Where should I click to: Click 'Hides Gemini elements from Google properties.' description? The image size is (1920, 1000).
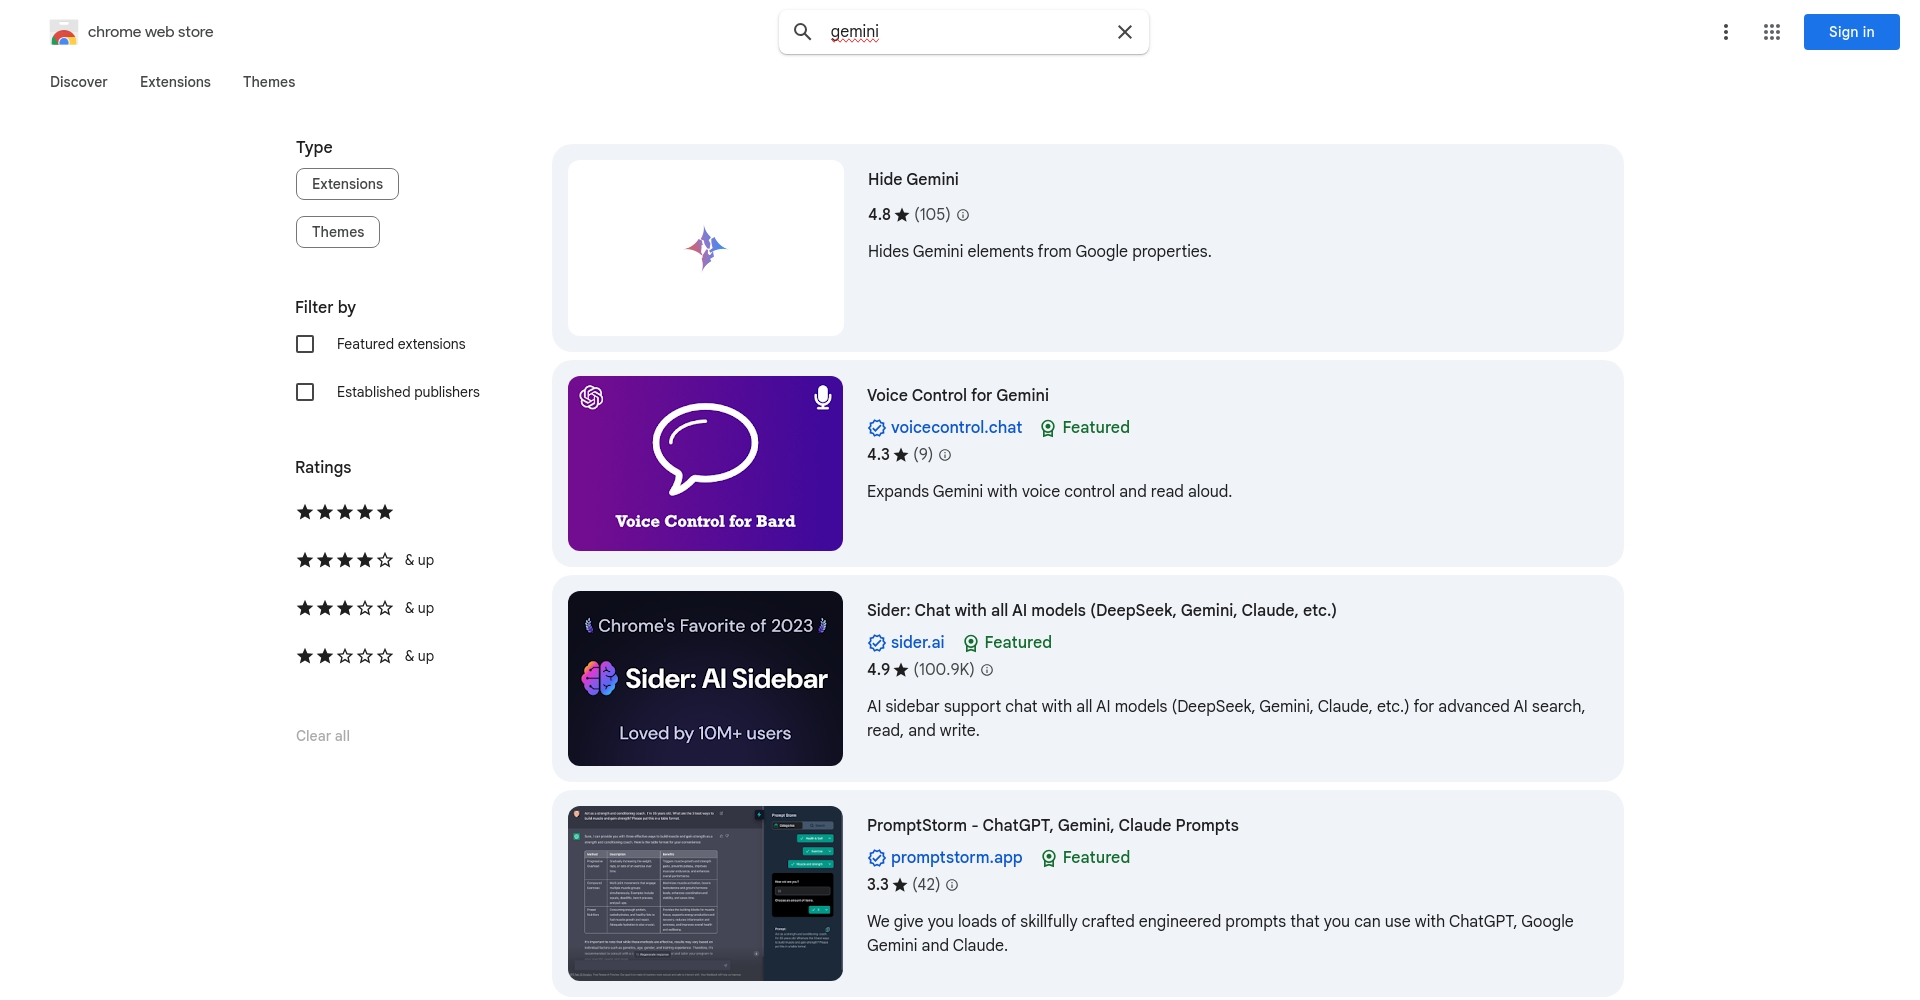coord(1040,251)
